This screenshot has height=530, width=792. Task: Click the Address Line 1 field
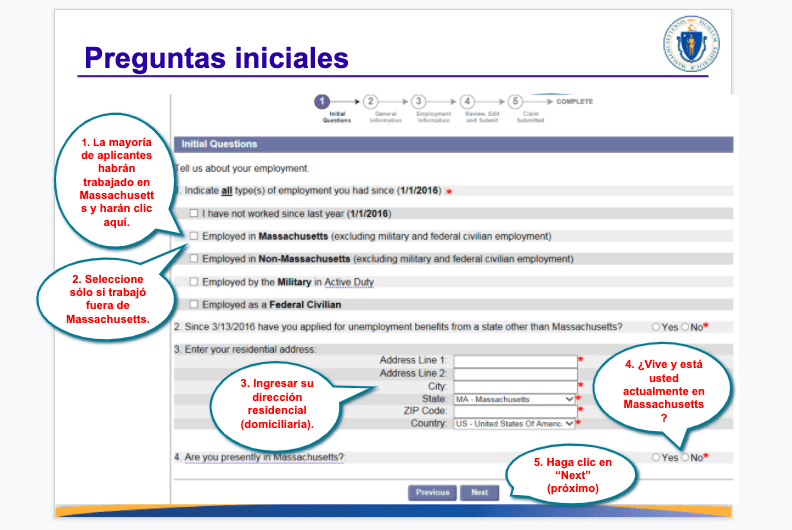[x=515, y=361]
